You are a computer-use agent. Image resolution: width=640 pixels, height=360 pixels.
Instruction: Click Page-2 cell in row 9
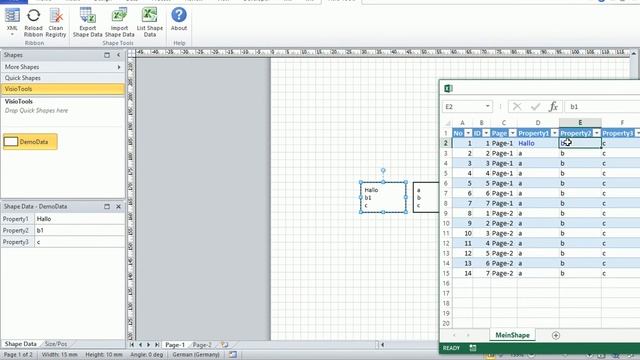coord(503,213)
